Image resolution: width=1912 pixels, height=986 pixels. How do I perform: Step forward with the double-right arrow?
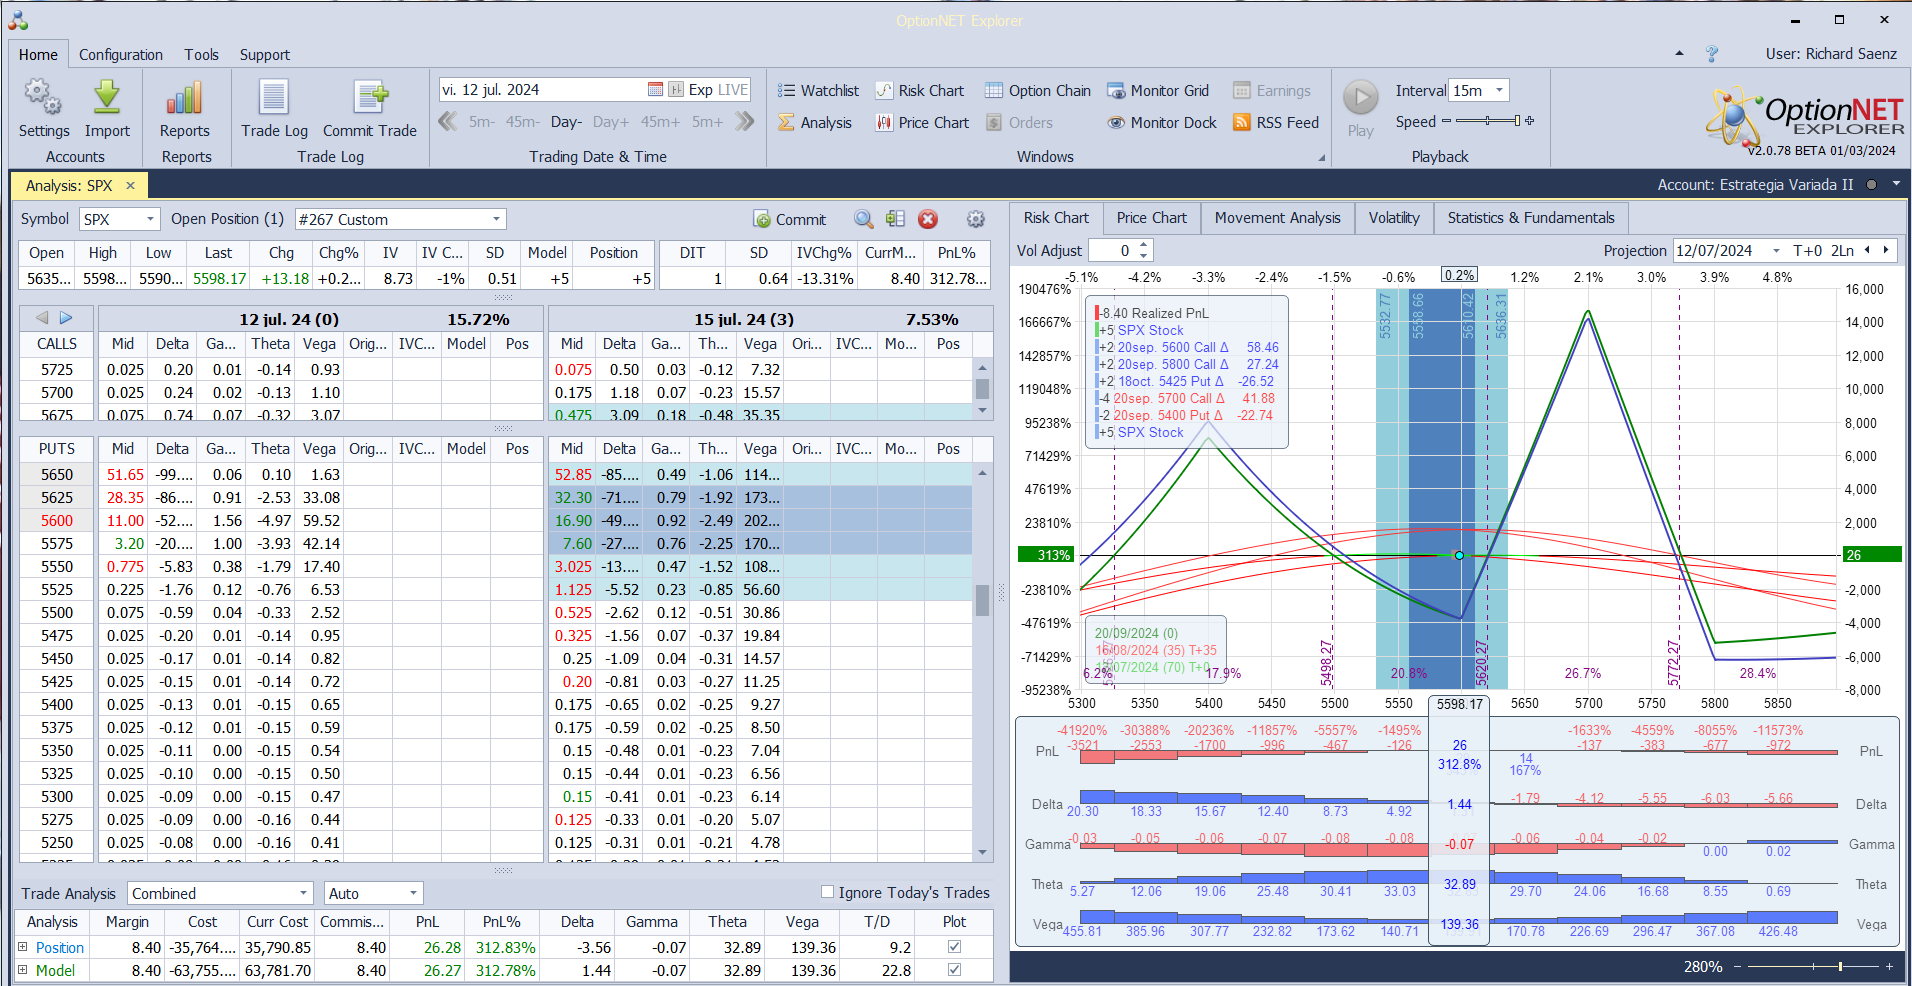tap(745, 122)
